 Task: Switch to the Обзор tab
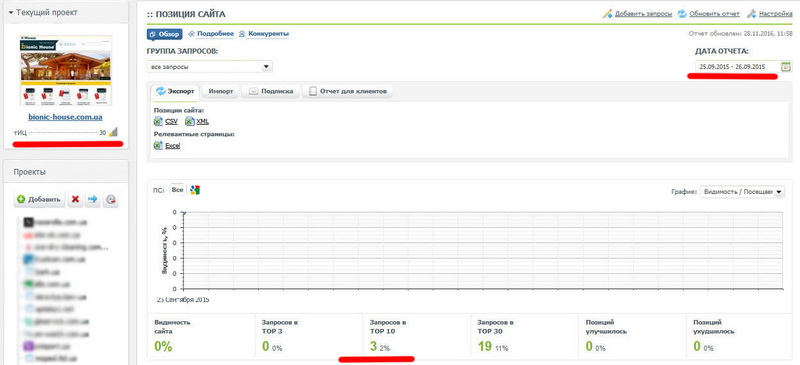pyautogui.click(x=164, y=34)
